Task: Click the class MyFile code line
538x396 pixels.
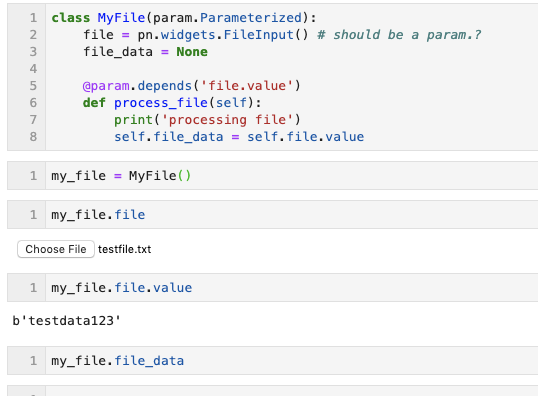Action: coord(184,18)
